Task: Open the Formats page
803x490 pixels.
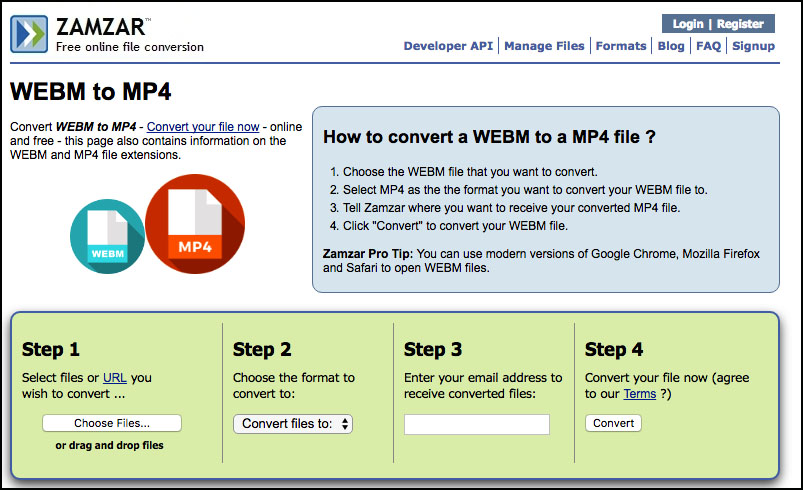Action: [621, 46]
